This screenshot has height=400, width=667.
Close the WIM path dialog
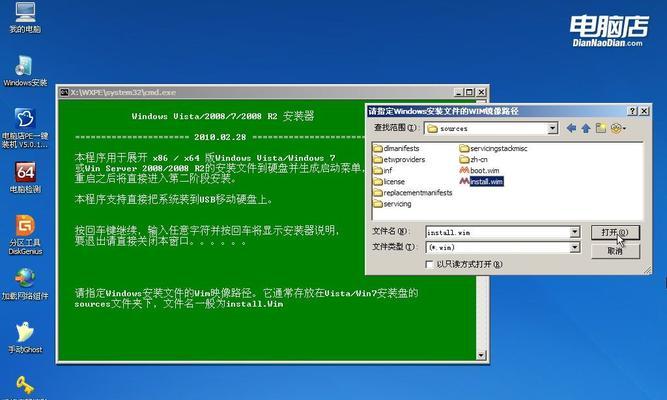coord(644,111)
